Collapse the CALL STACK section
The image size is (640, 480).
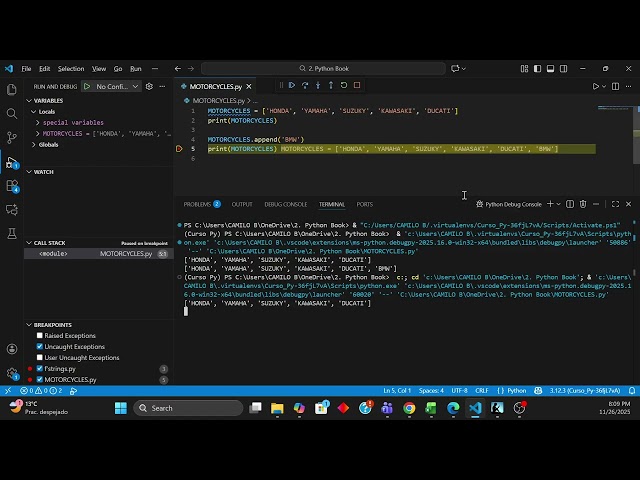pyautogui.click(x=29, y=243)
